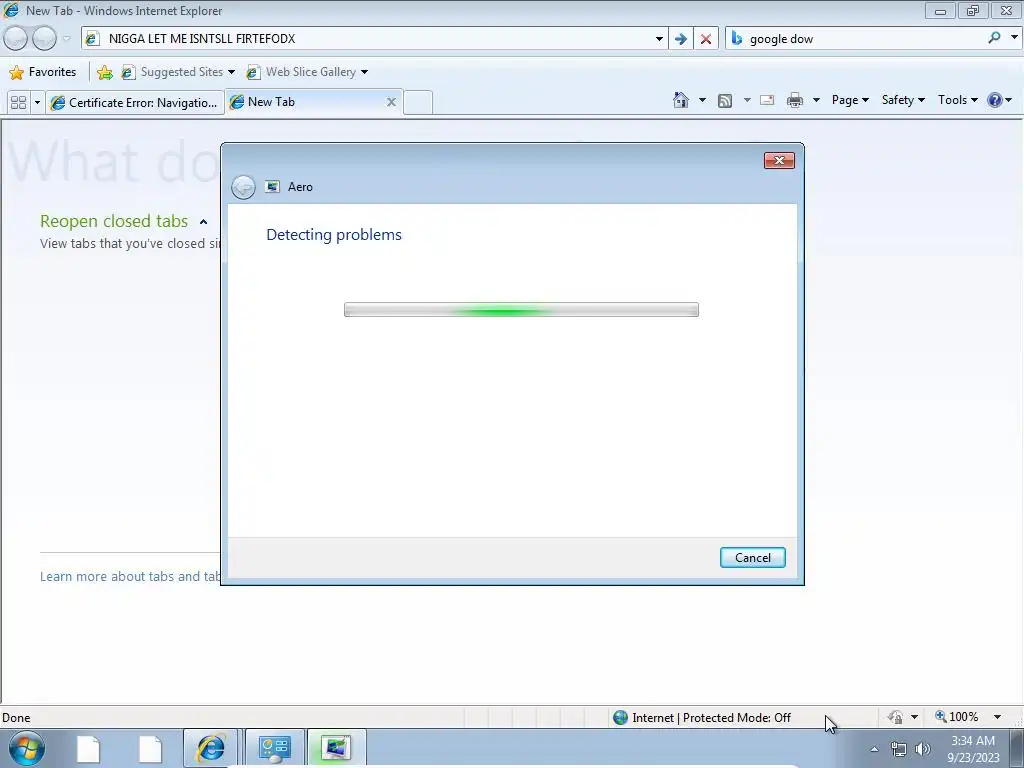
Task: Open the Quick Tabs grid icon
Action: [19, 103]
